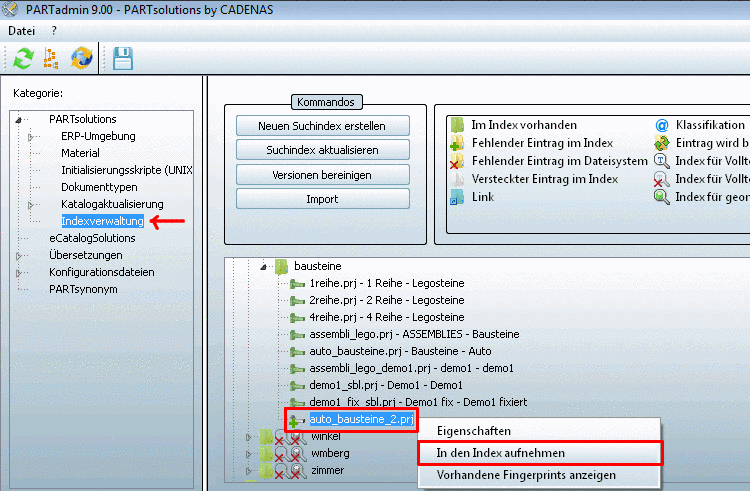This screenshot has height=491, width=750.
Task: Click the bausteine folder icon
Action: click(x=281, y=266)
